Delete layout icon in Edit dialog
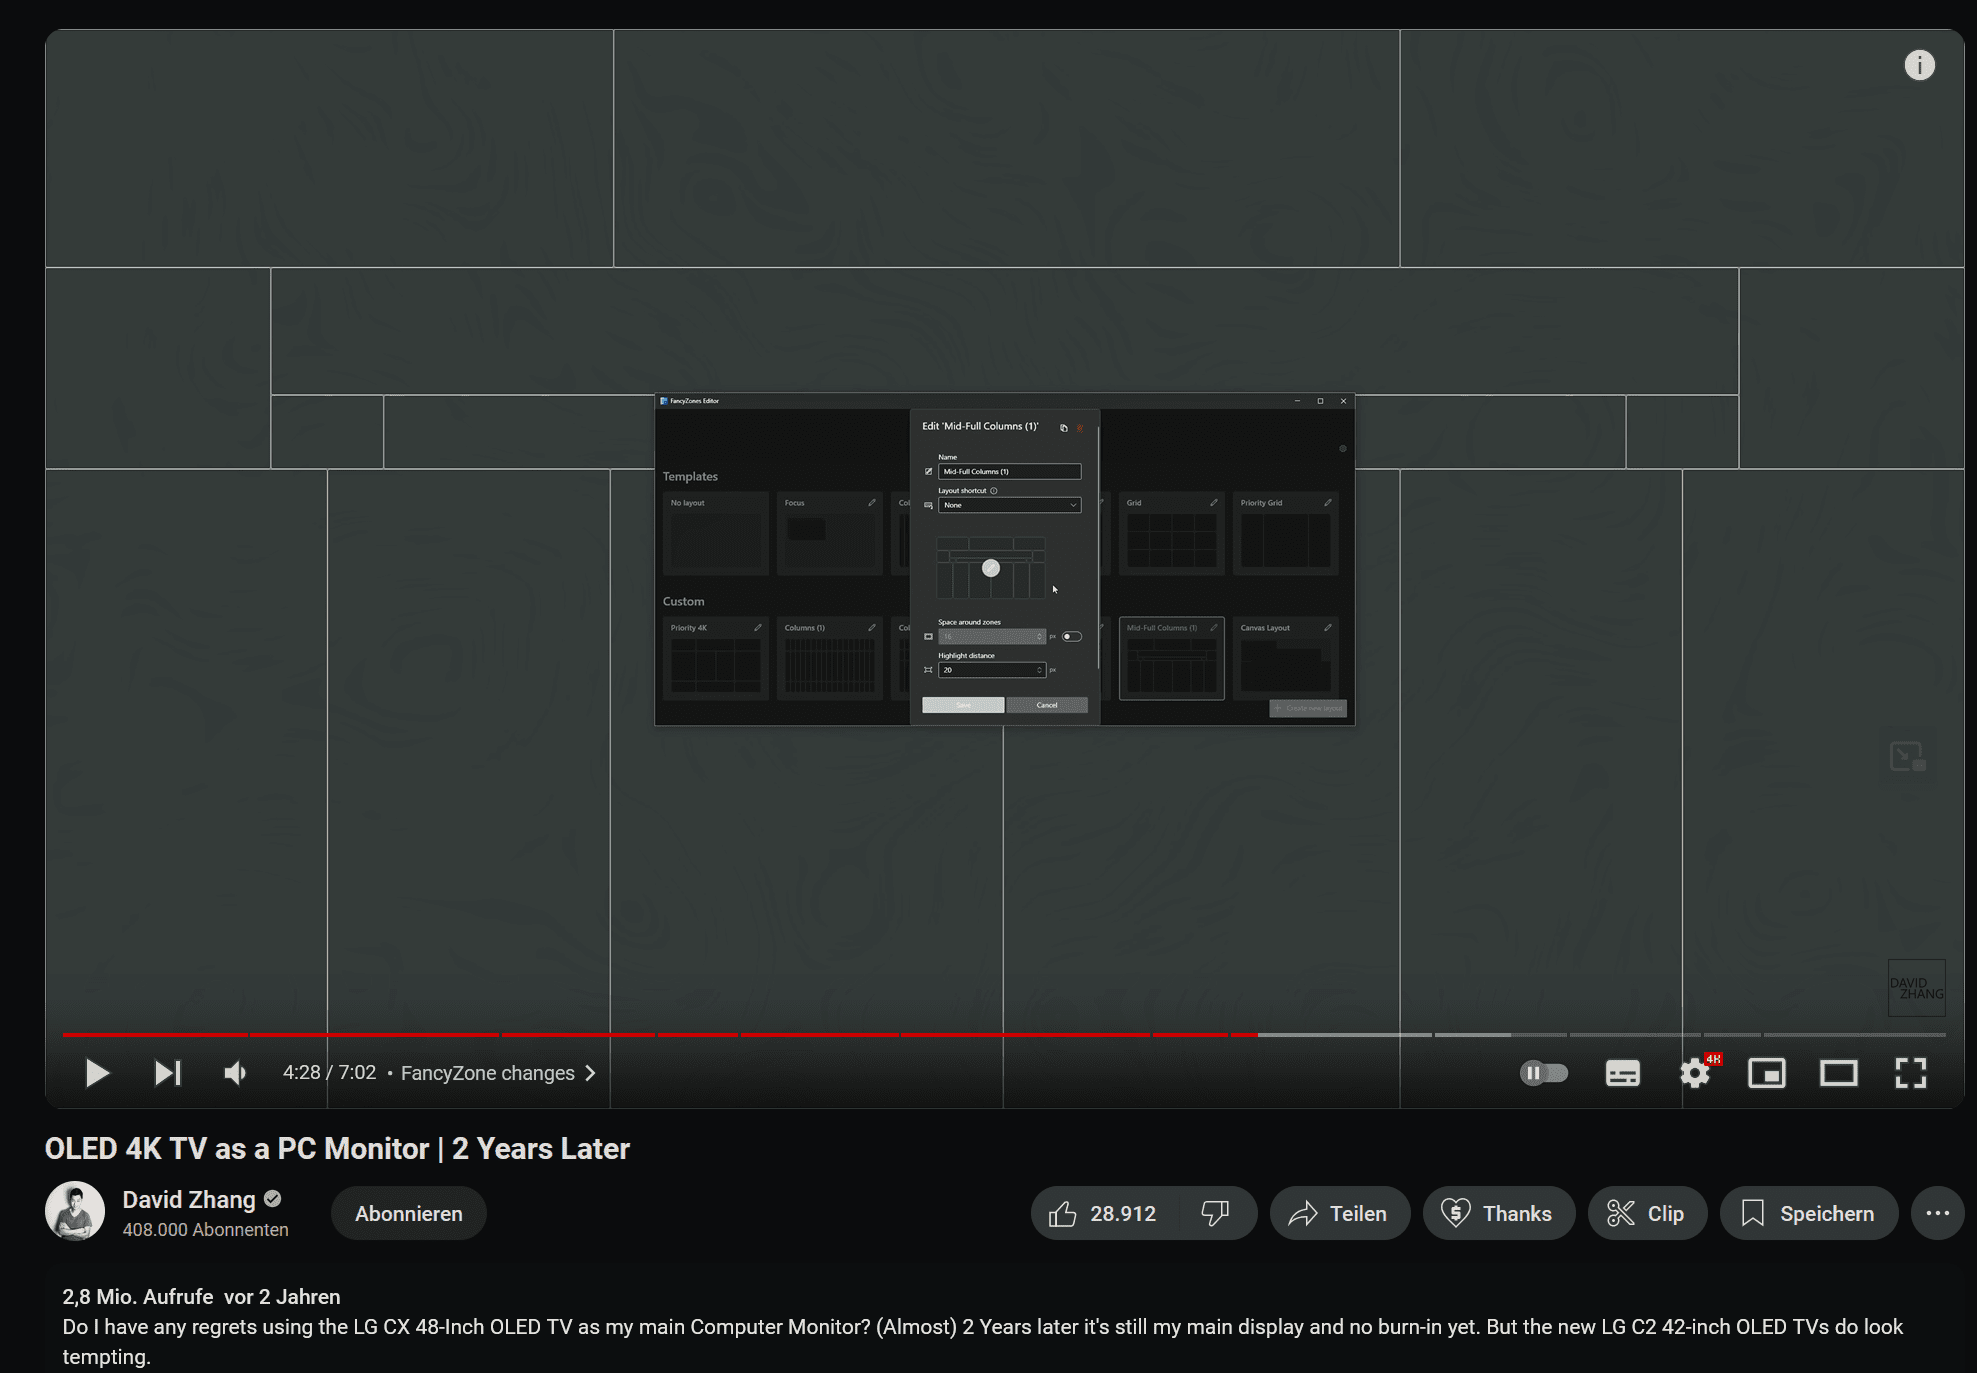 [1080, 428]
